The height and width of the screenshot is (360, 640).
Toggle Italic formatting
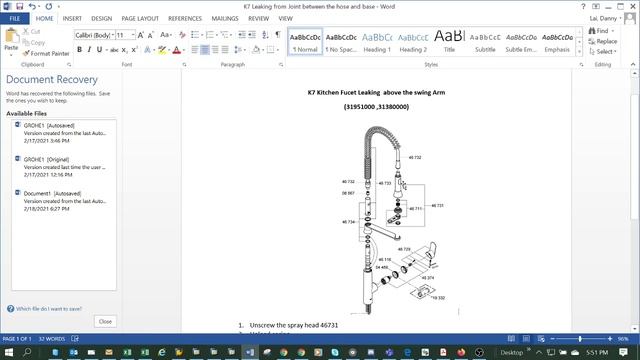coord(89,50)
